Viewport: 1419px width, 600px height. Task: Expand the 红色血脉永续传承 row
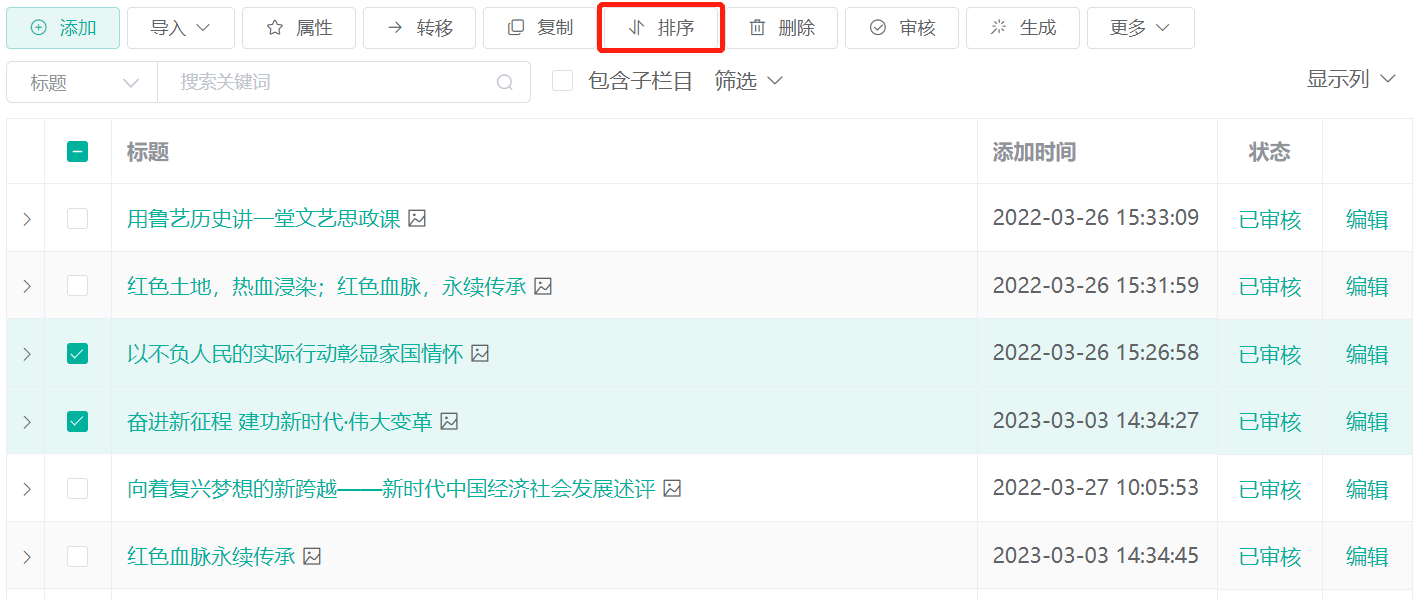[26, 557]
